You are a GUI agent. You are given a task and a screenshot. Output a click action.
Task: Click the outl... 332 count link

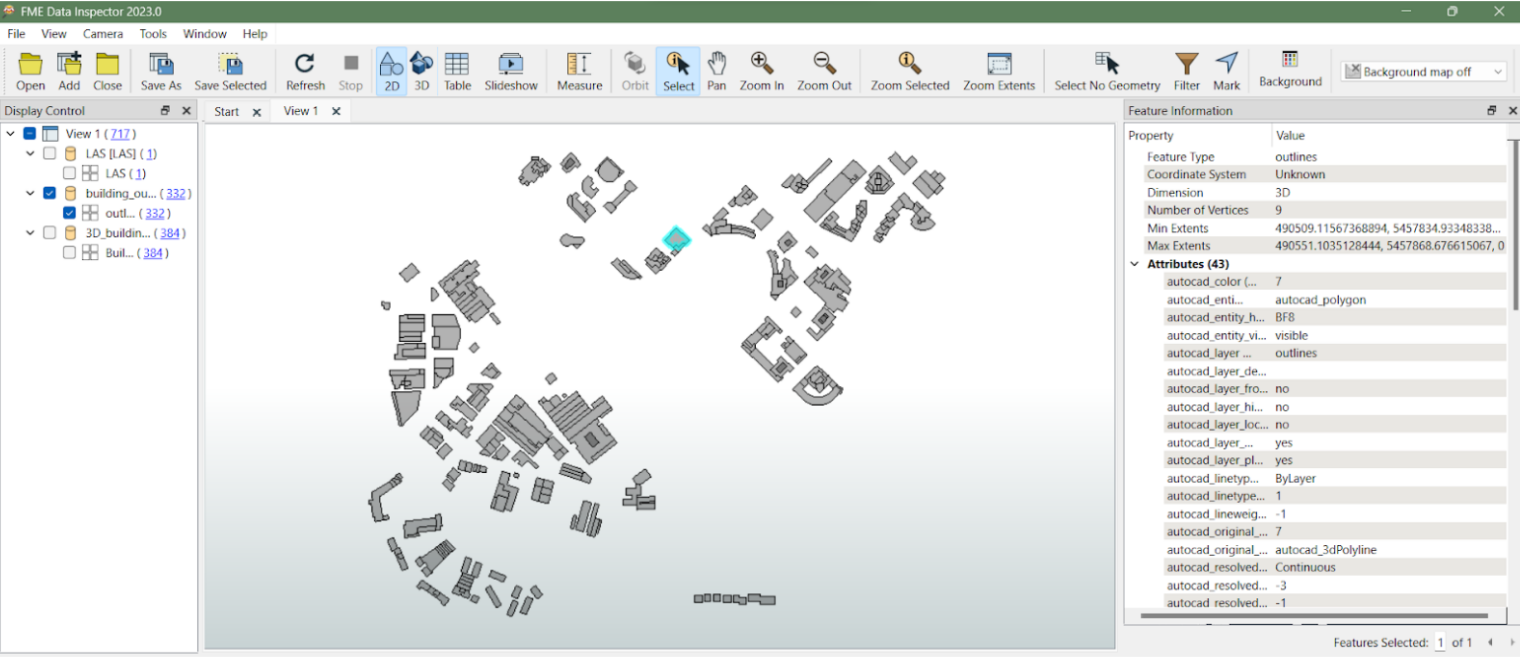coord(155,213)
